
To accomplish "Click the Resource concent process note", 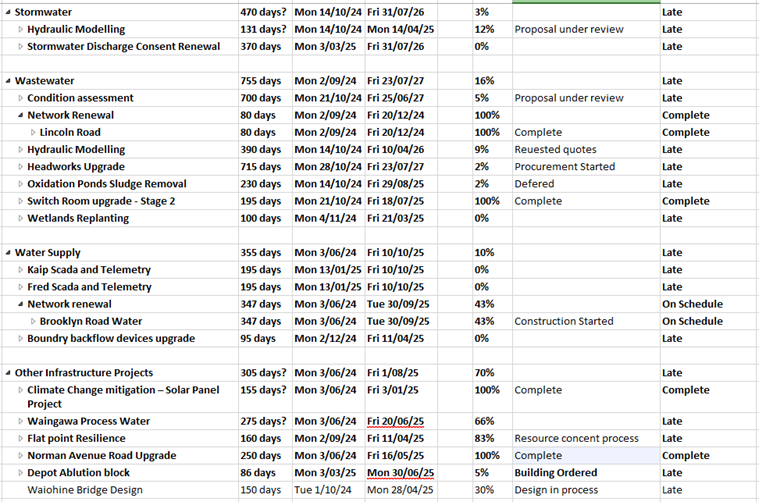I will point(577,439).
